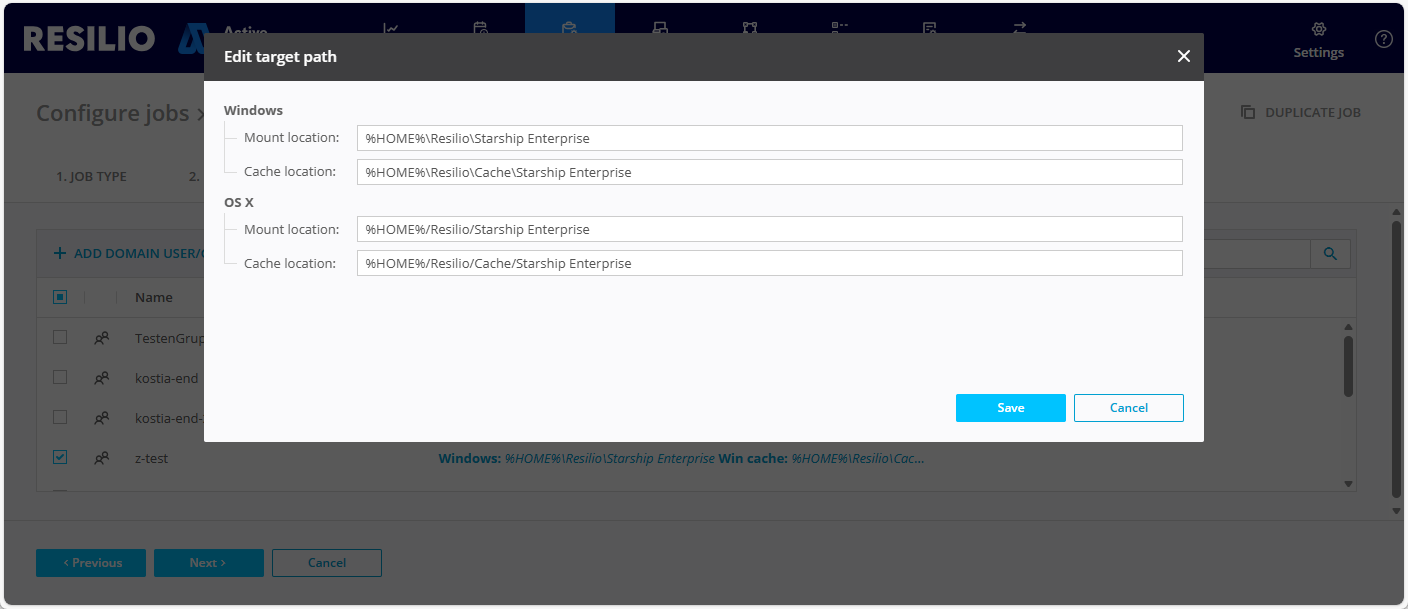Click the Resilio logo
1408x609 pixels.
point(89,39)
